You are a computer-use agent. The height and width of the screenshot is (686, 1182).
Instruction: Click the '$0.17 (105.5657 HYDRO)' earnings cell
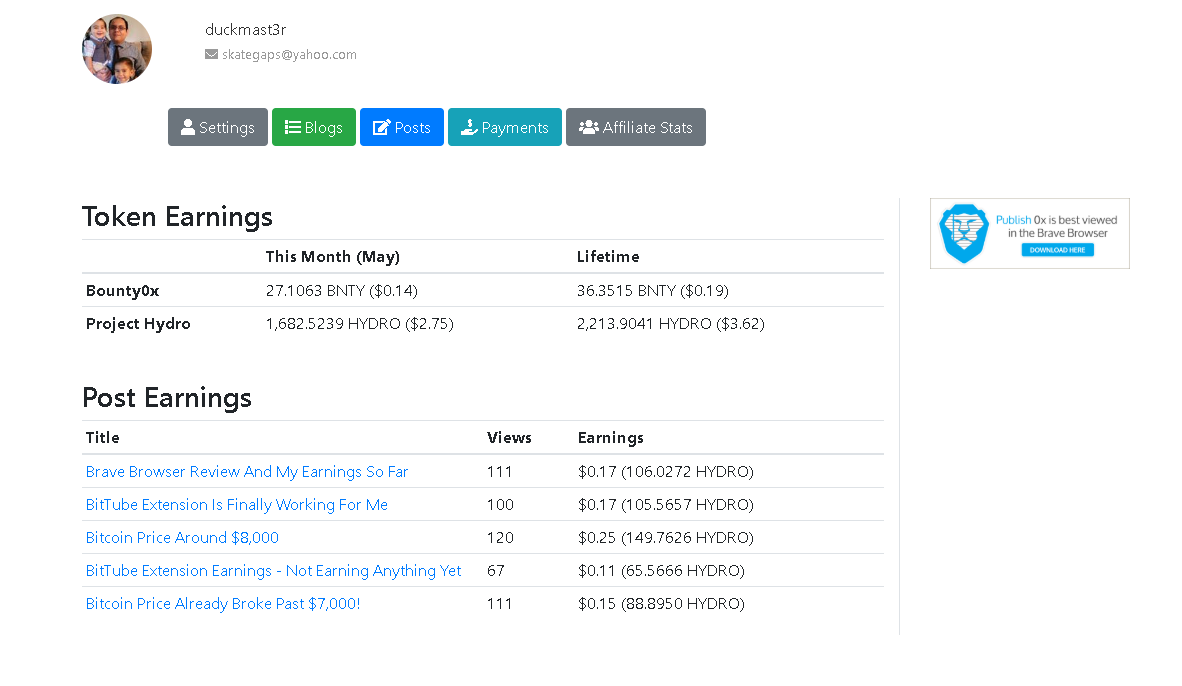pyautogui.click(x=666, y=505)
